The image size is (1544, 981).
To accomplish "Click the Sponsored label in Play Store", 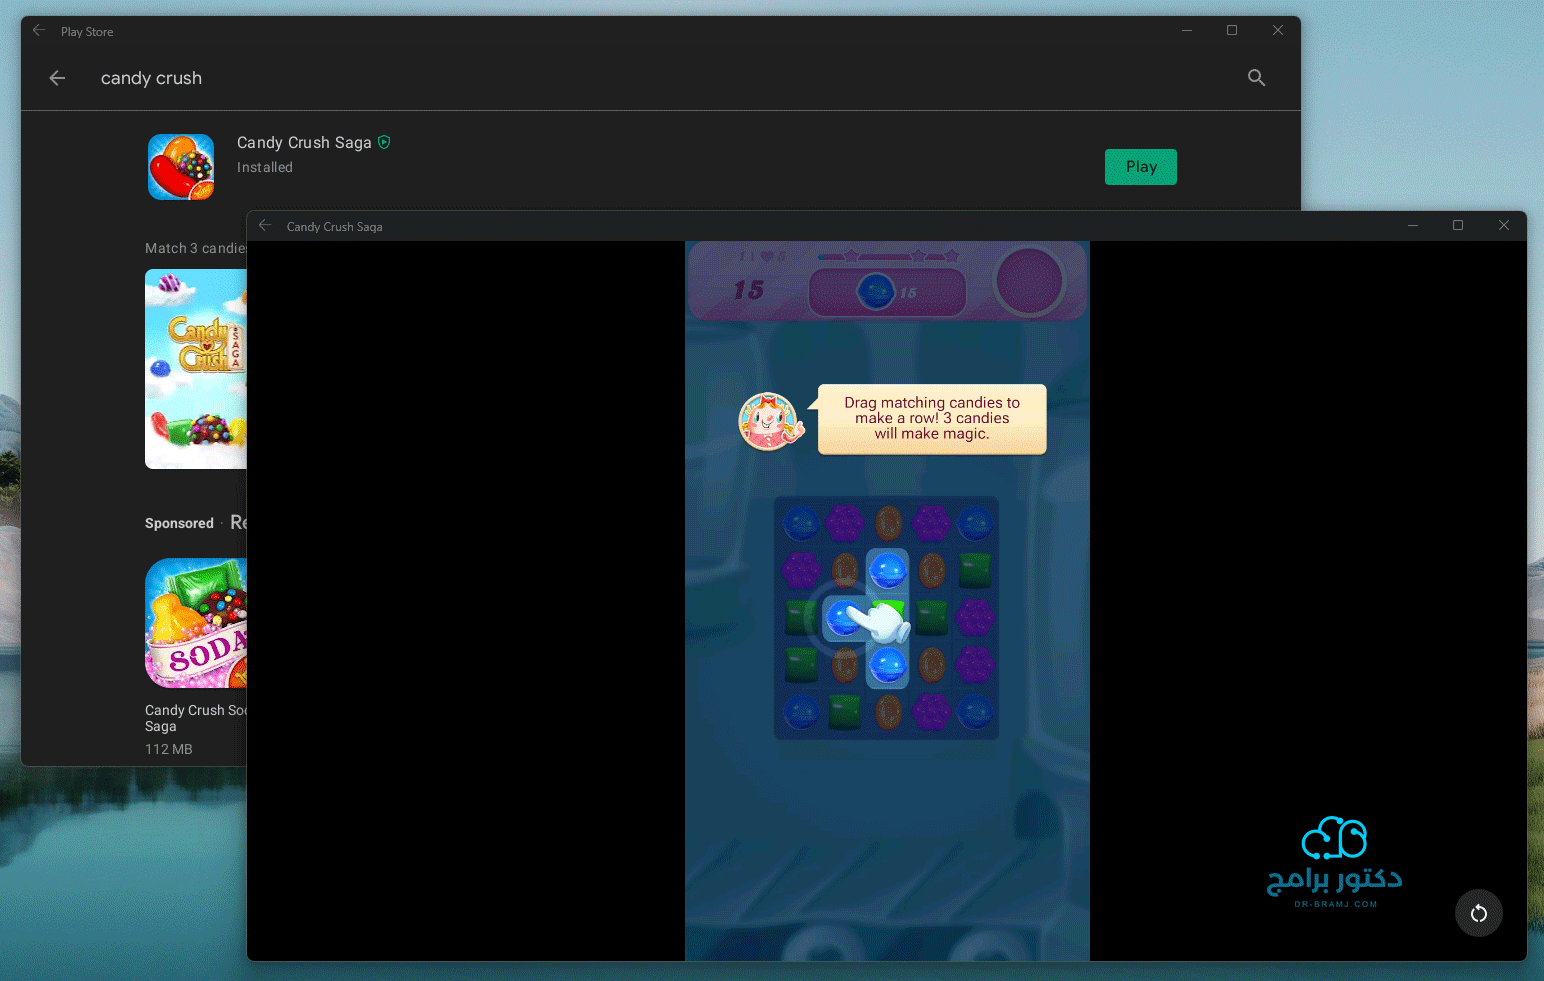I will (179, 523).
